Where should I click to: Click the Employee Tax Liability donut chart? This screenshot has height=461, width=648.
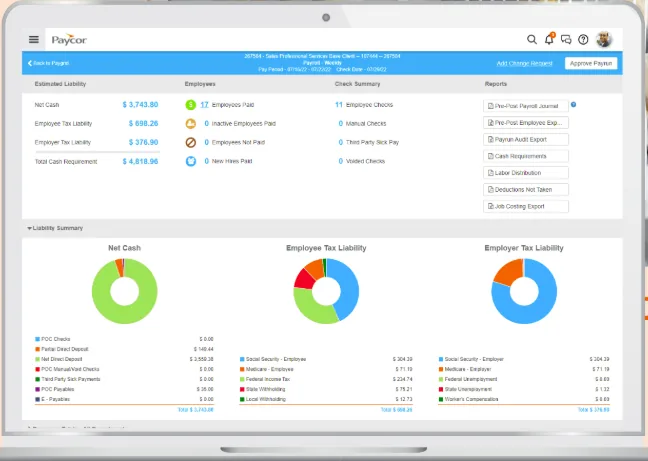pyautogui.click(x=326, y=291)
